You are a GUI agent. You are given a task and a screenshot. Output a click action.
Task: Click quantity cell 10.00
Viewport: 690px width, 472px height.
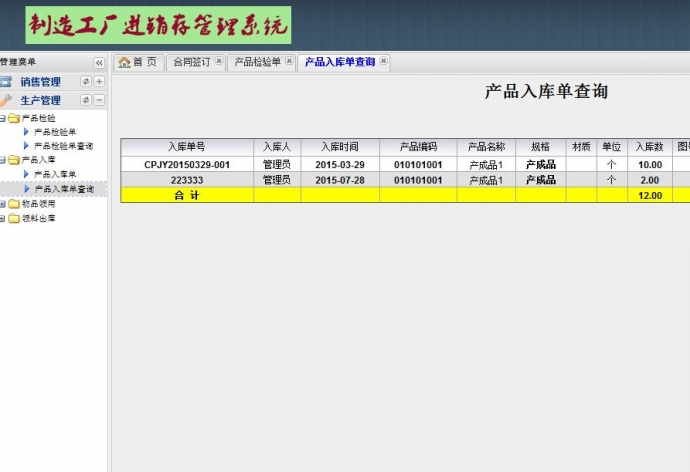tap(650, 165)
